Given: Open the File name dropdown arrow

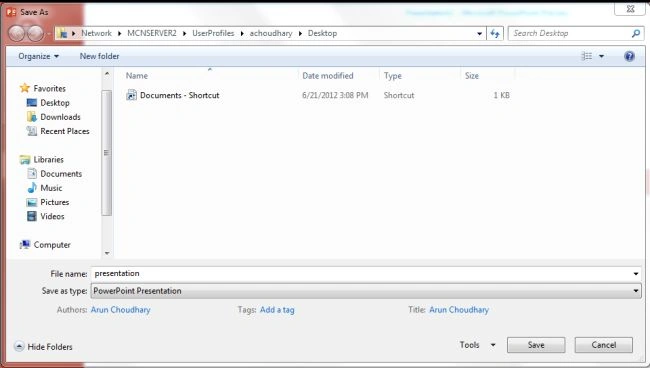Looking at the screenshot, I should coord(635,274).
